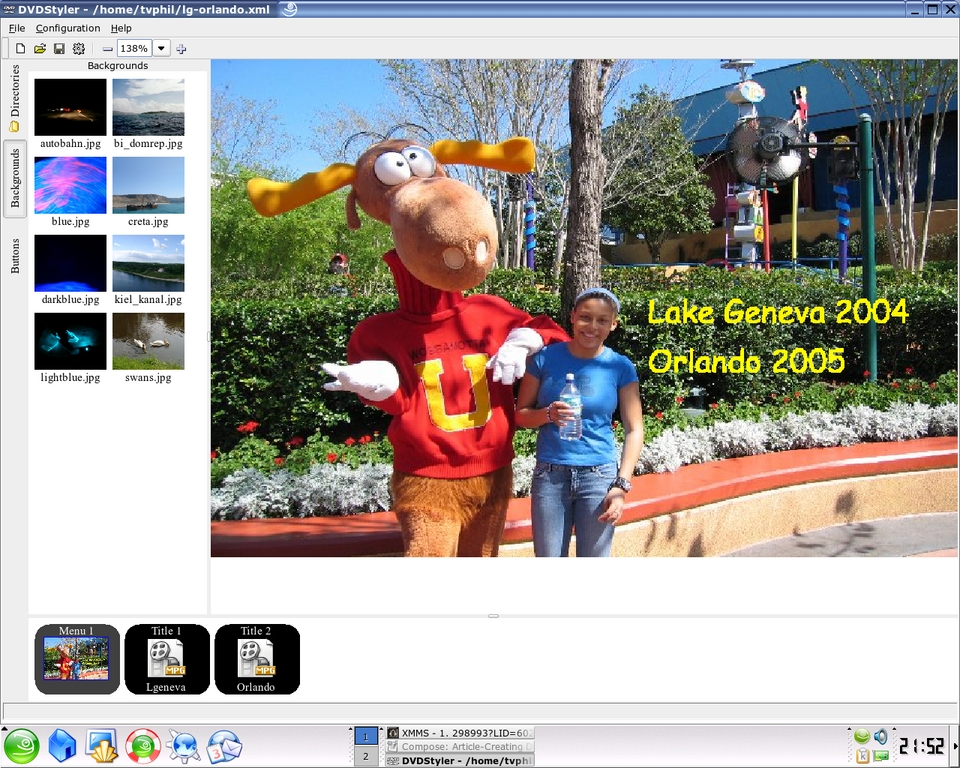
Task: Select the Menu 1 item in timeline
Action: point(77,659)
